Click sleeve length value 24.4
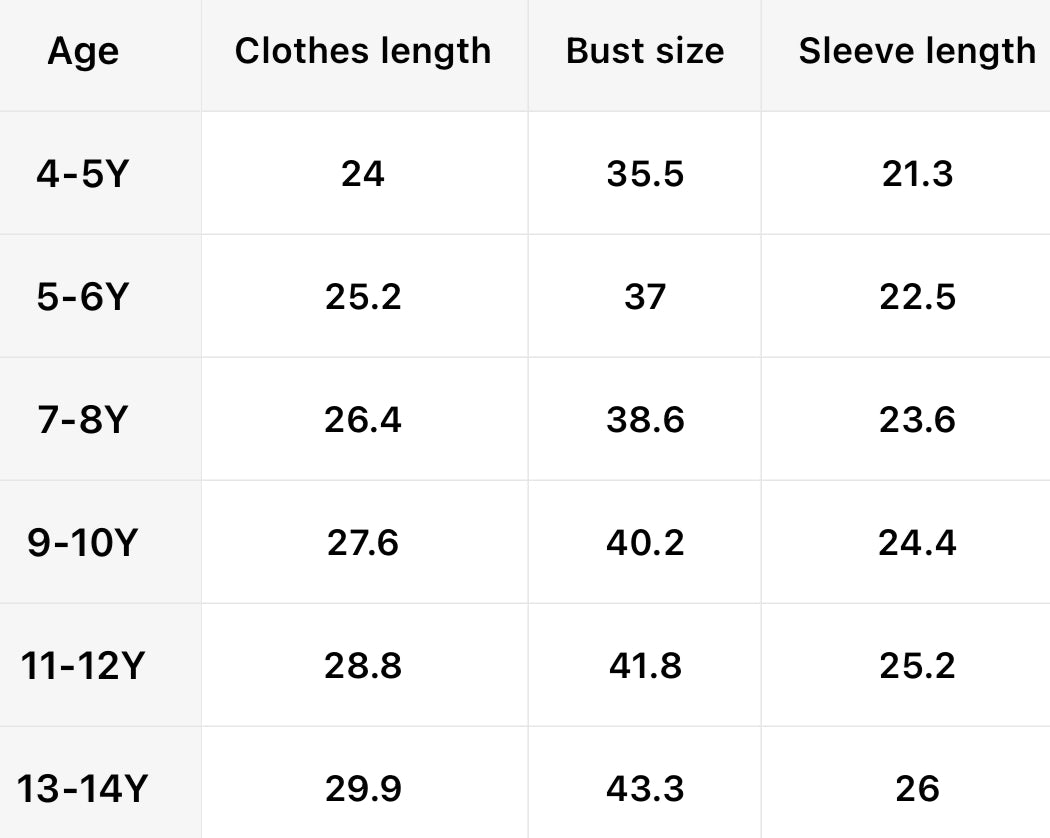 point(917,543)
